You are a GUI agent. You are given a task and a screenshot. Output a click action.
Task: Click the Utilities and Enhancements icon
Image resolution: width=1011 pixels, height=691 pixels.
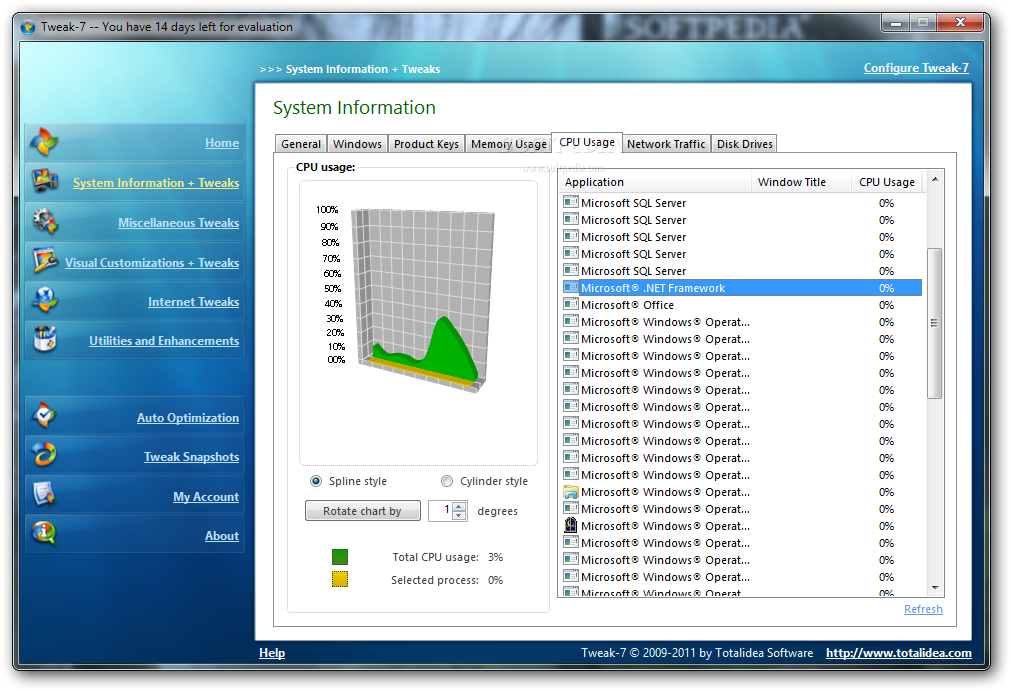44,339
